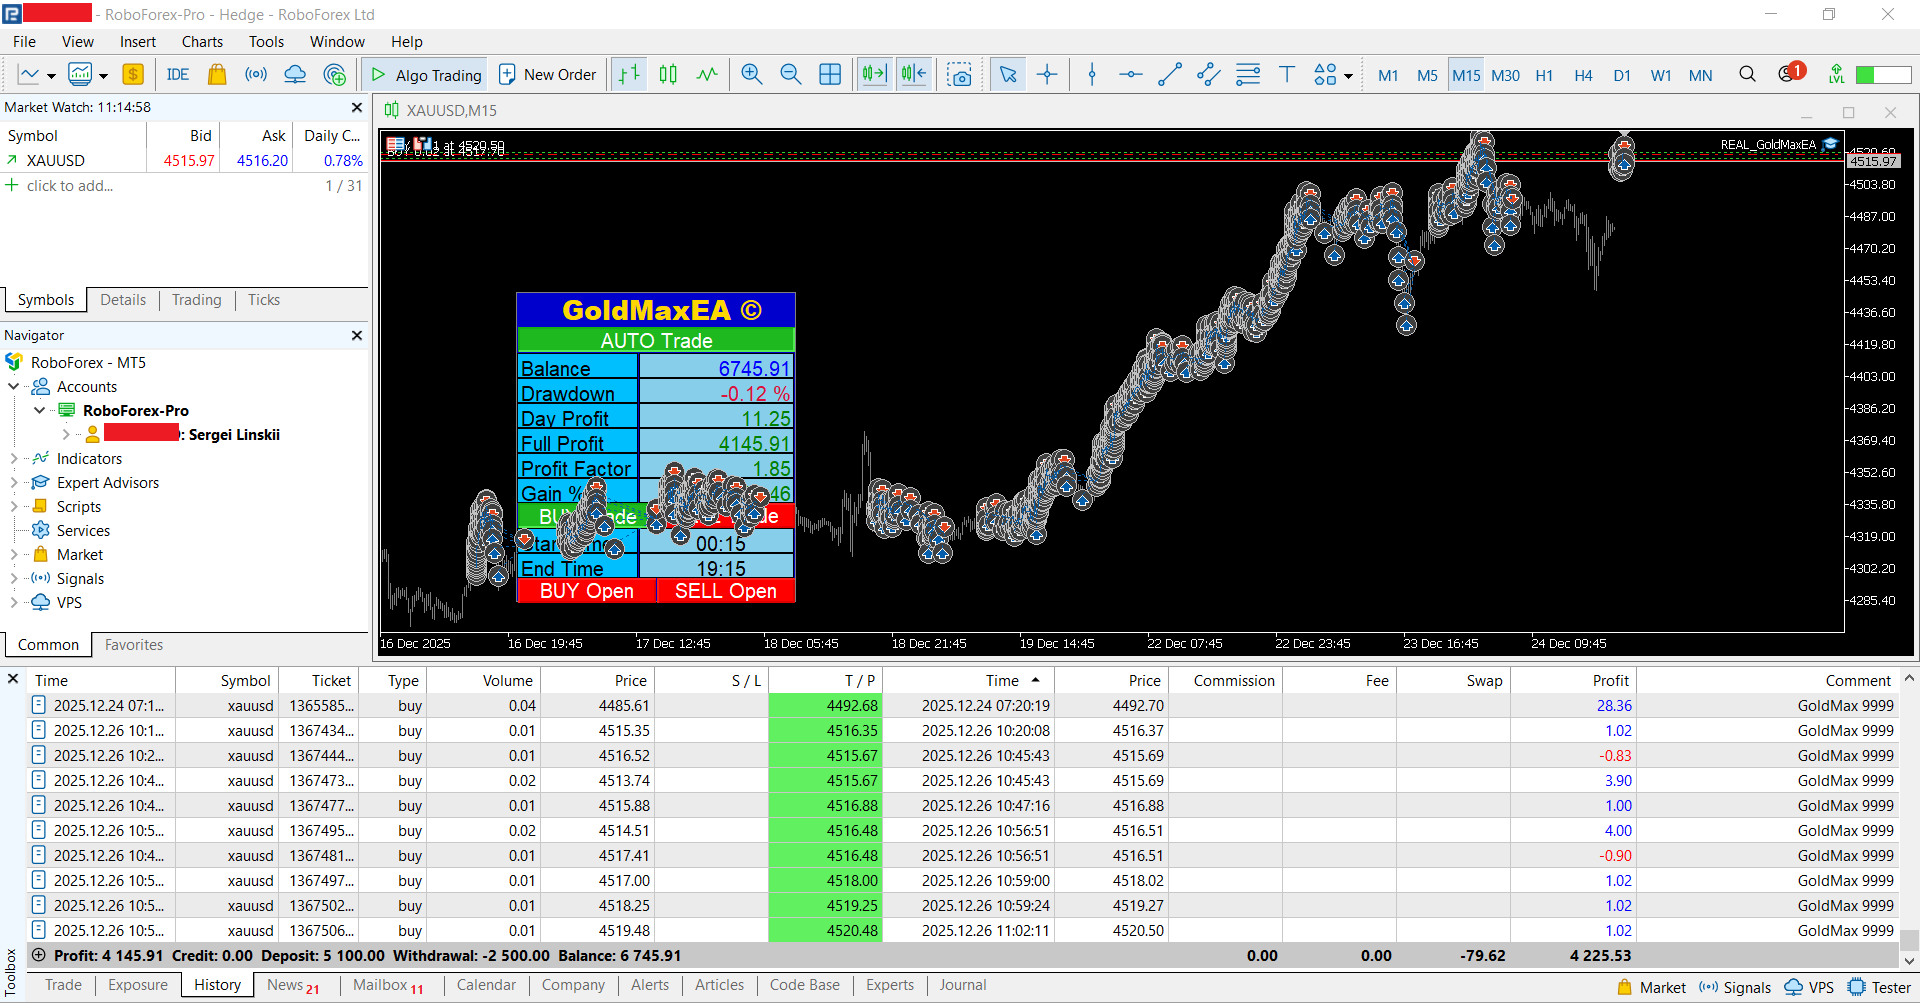
Task: Open the Insert menu
Action: [x=138, y=41]
